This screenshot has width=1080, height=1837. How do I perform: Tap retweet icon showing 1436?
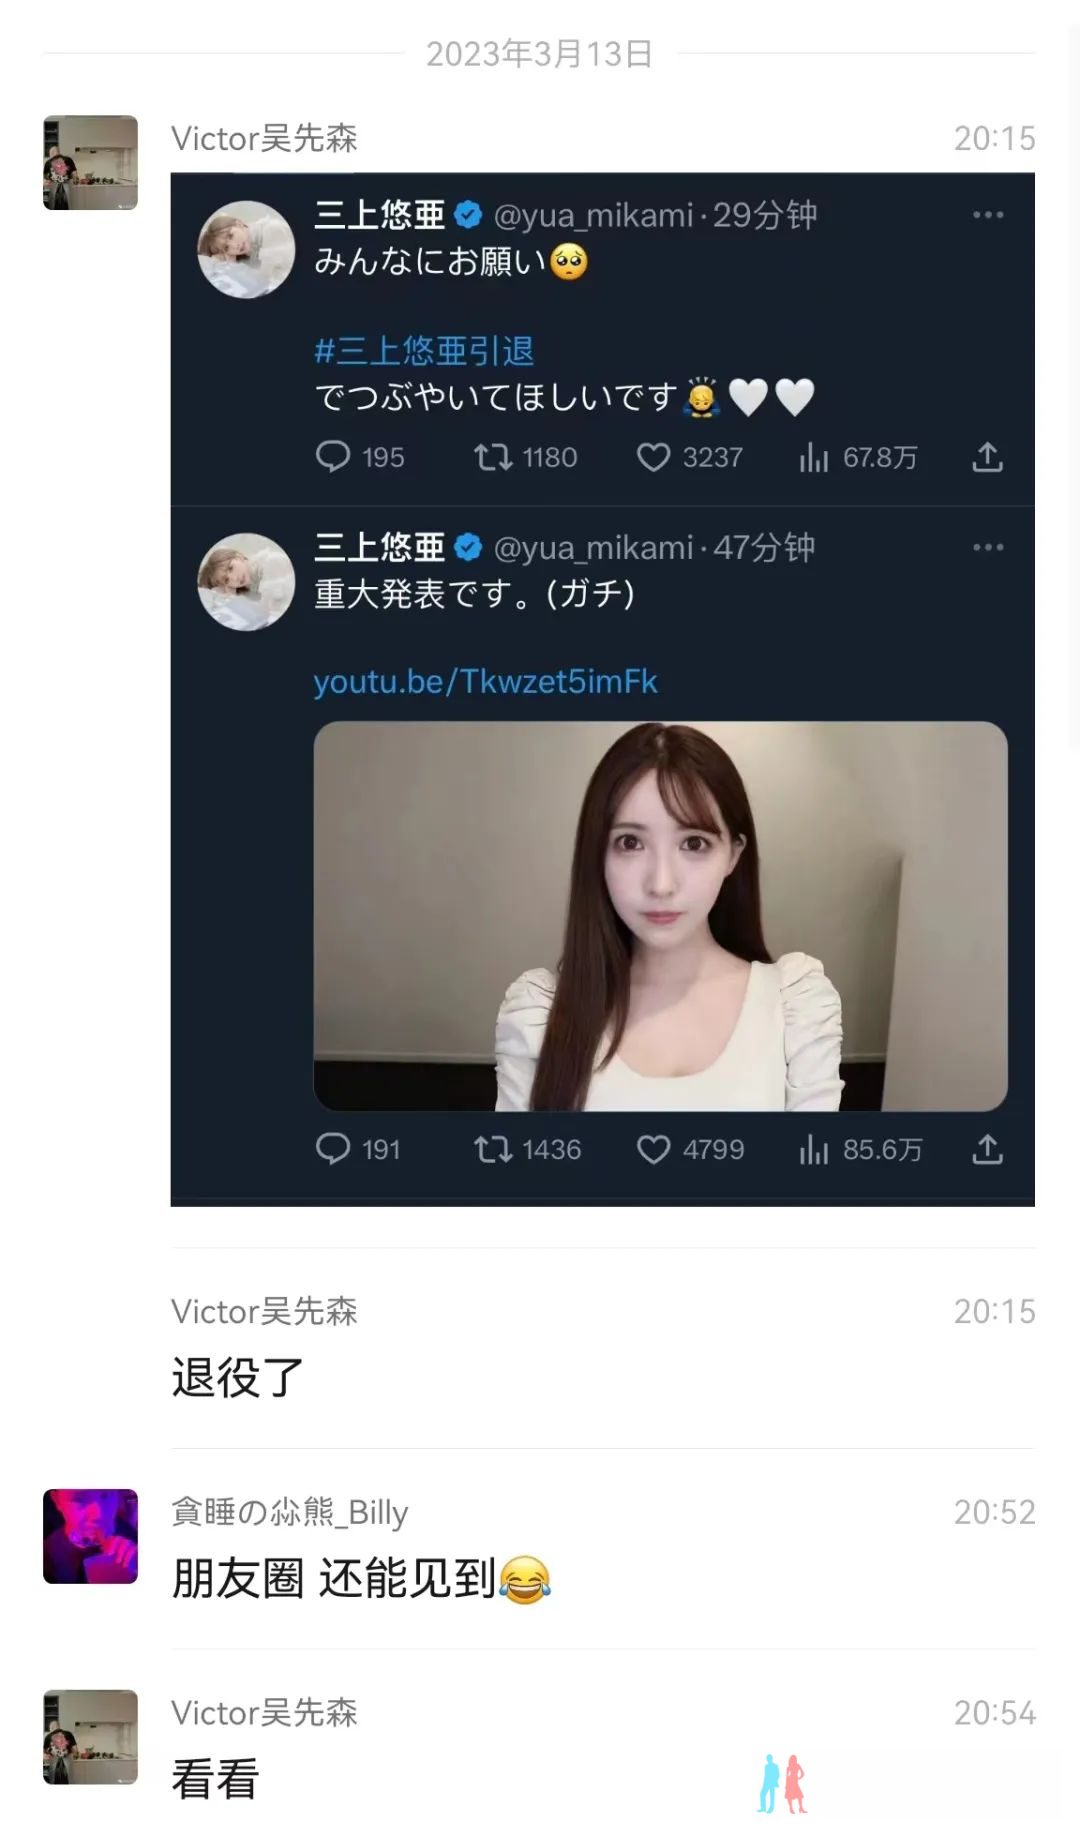point(492,1149)
